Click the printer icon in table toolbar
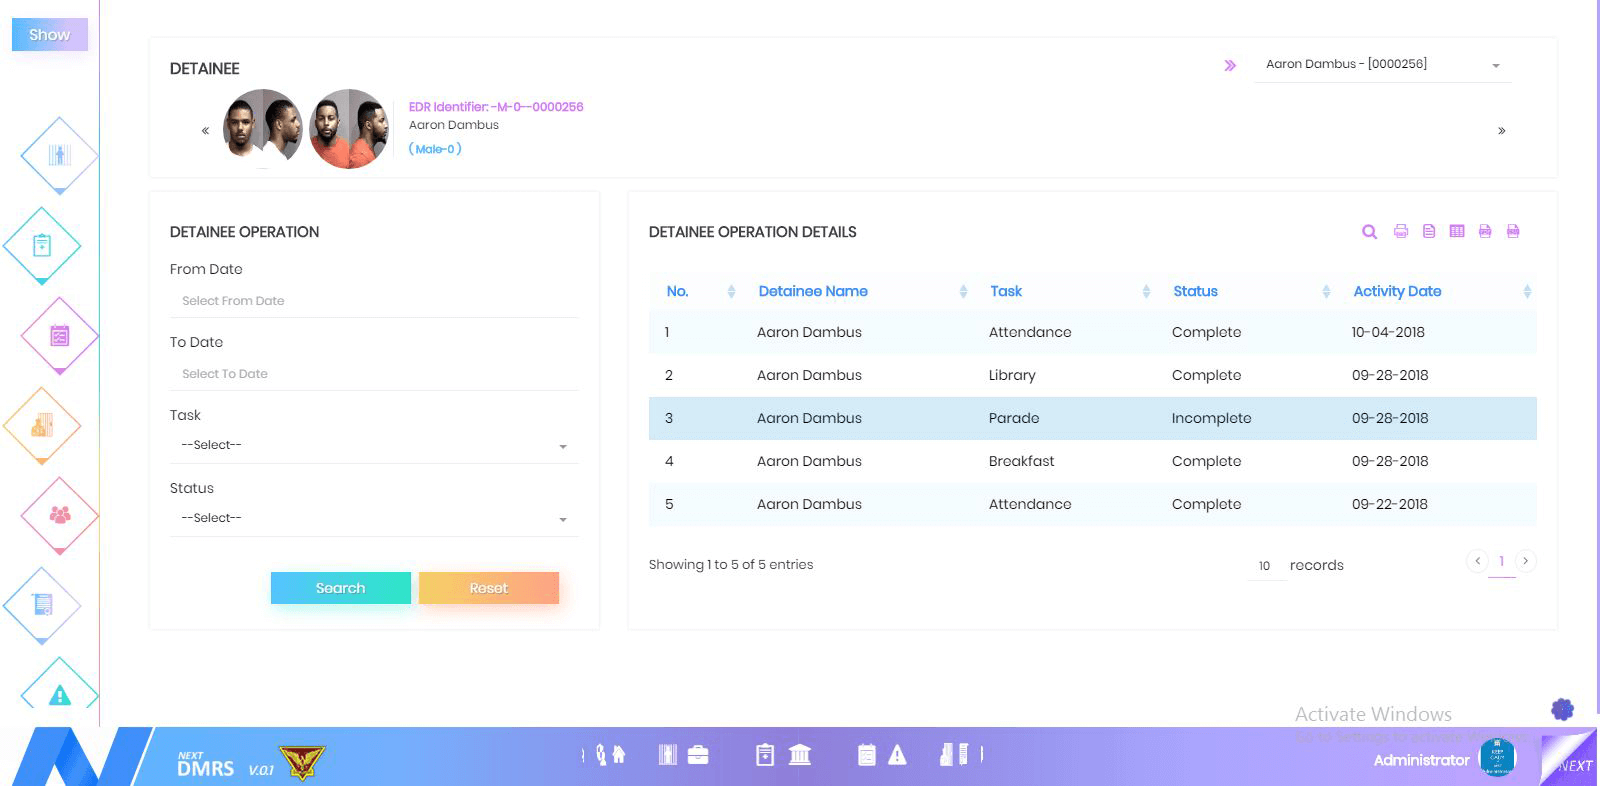Screen dimensions: 1600x786 1401,232
